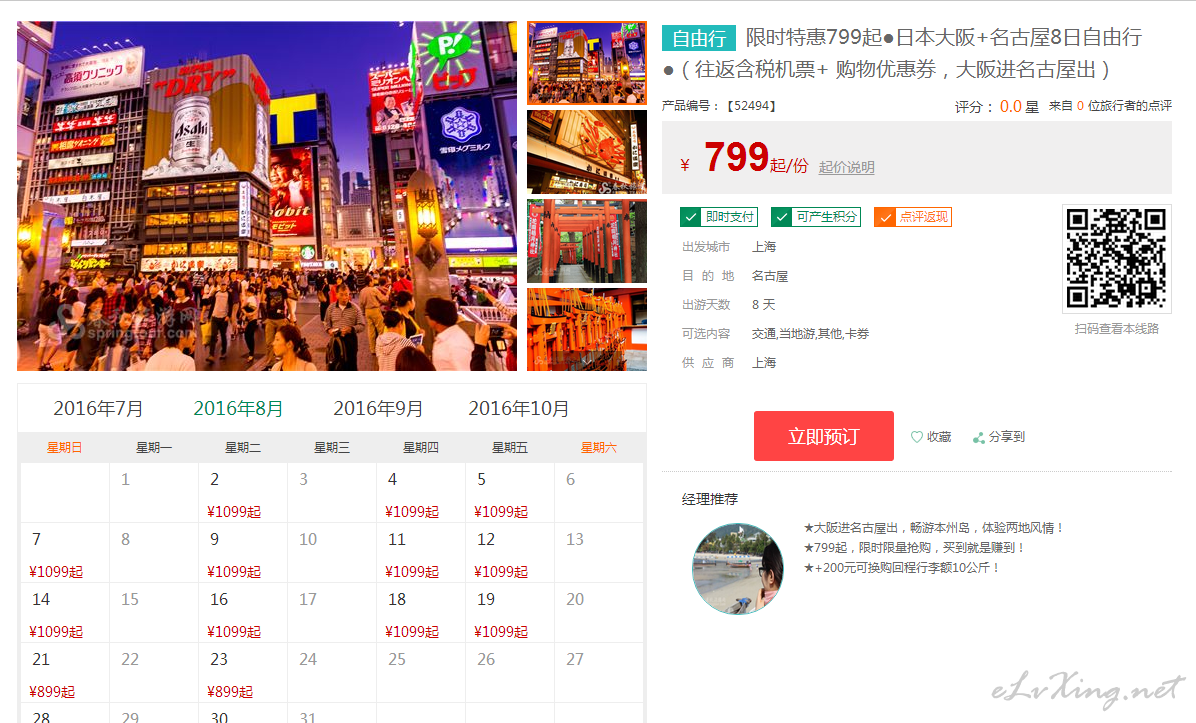1196x723 pixels.
Task: Click the manager avatar photo
Action: coord(738,569)
